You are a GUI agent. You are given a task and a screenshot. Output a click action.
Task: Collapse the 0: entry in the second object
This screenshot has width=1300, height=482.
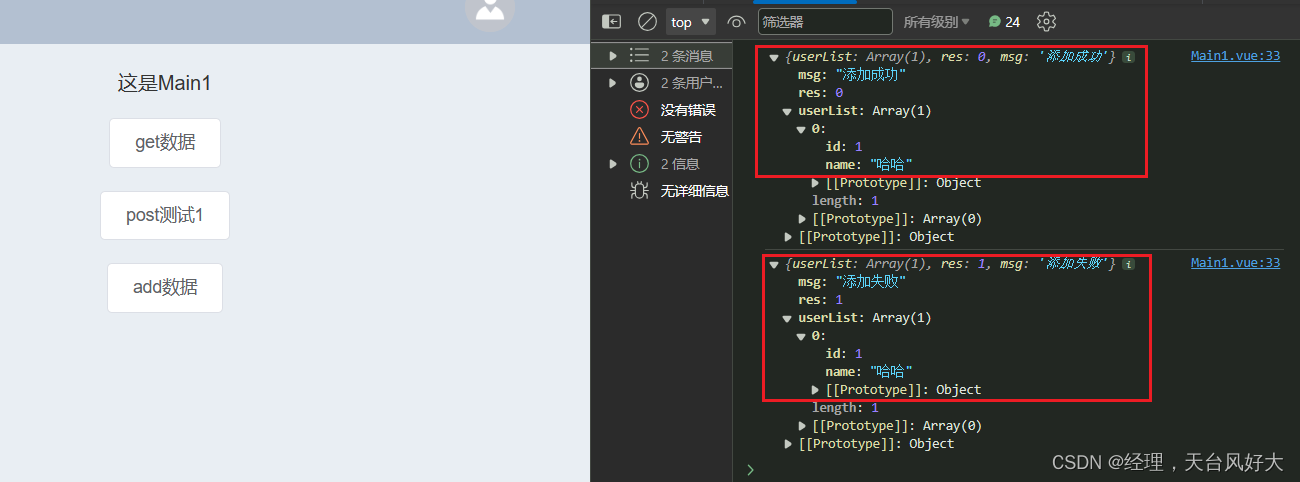(x=801, y=336)
